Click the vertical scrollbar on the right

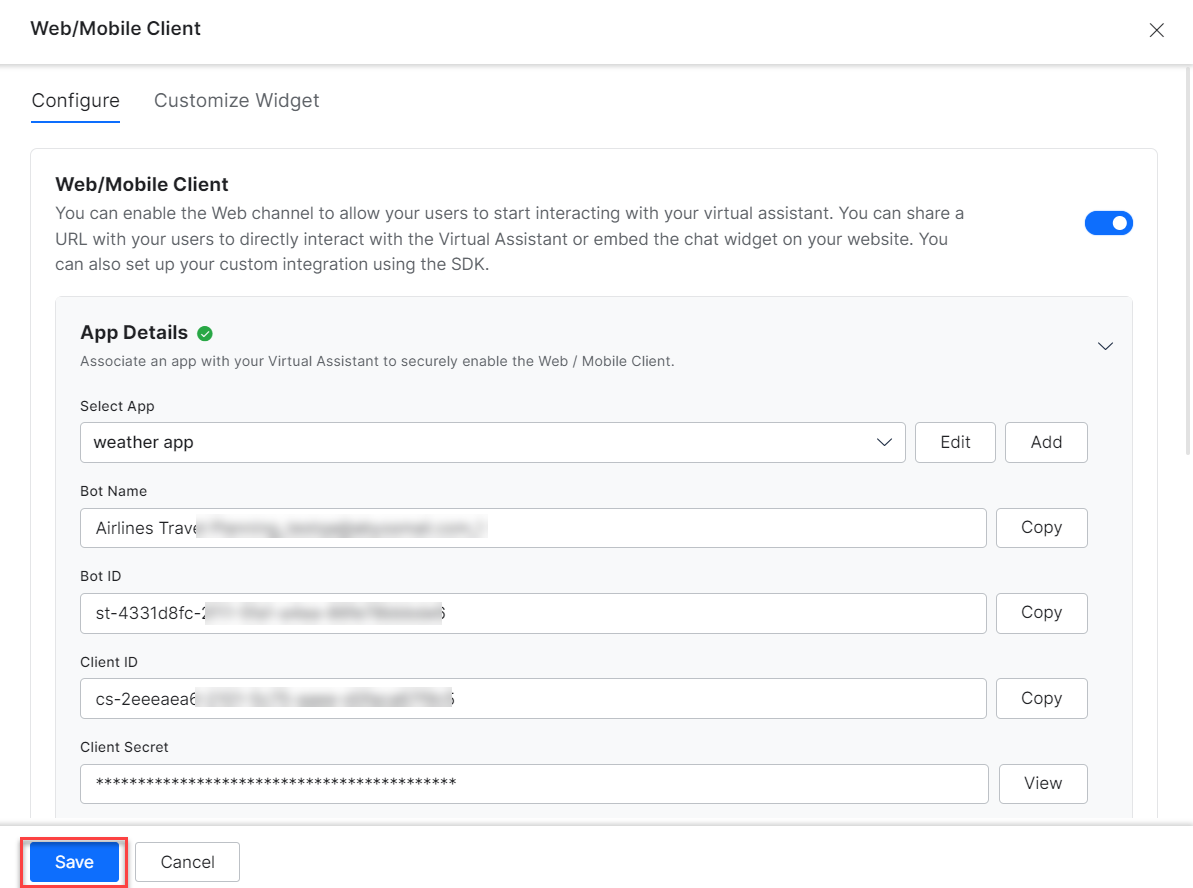[x=1187, y=260]
